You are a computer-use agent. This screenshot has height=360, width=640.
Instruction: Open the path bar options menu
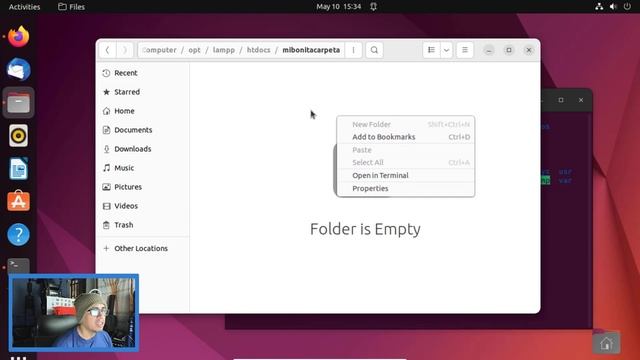point(353,50)
